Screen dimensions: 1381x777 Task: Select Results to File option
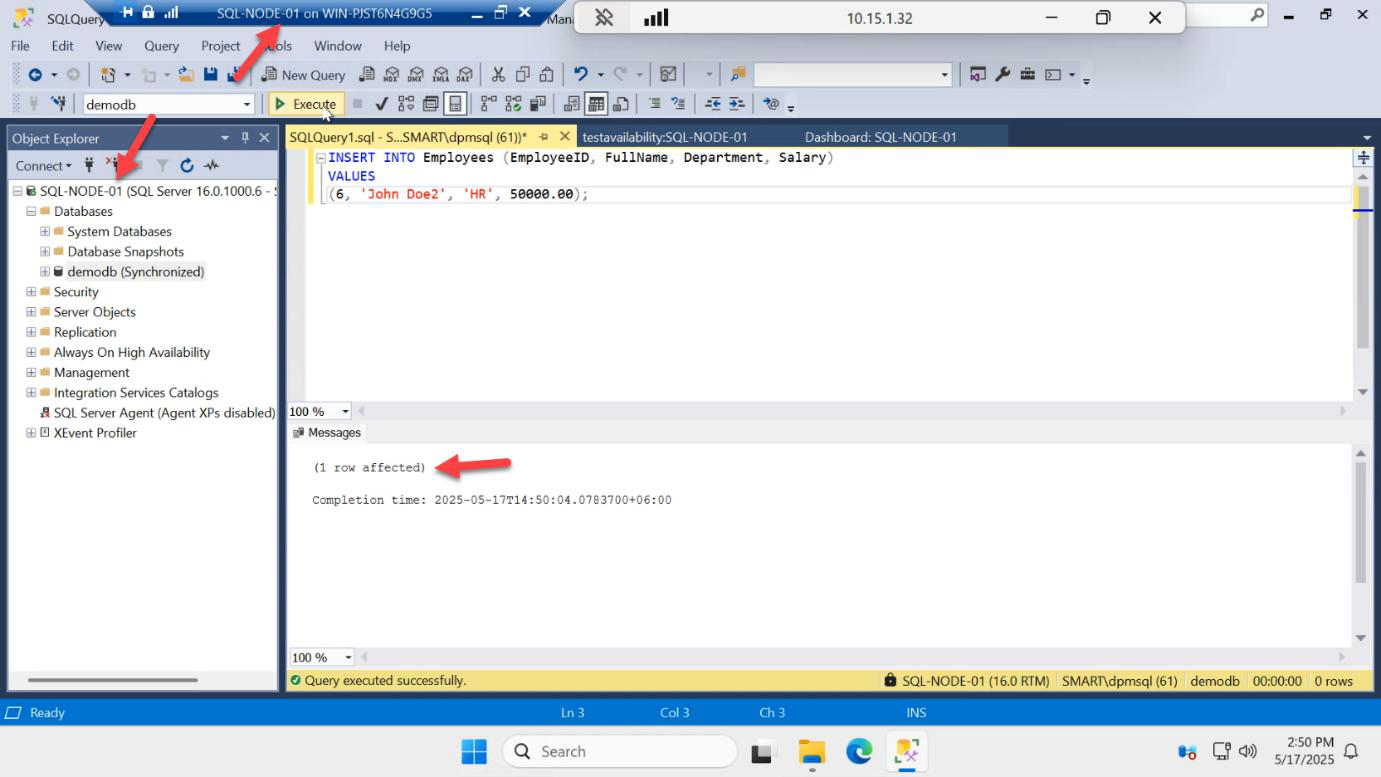tap(621, 104)
